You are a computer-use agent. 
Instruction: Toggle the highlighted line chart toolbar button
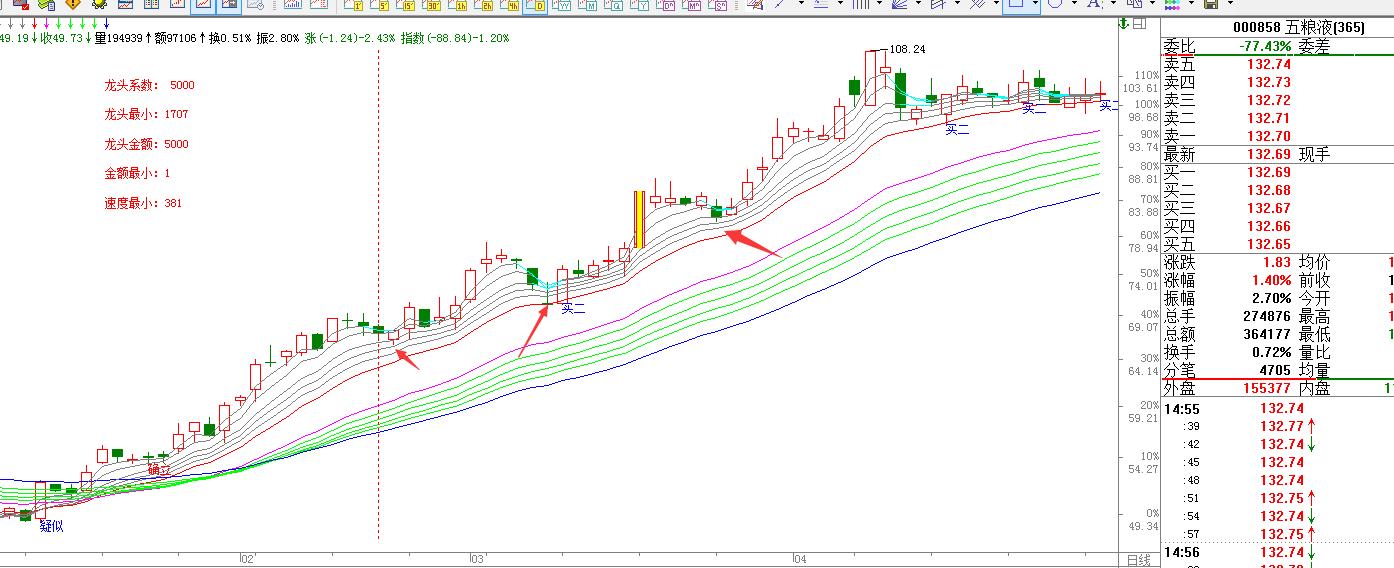(203, 6)
